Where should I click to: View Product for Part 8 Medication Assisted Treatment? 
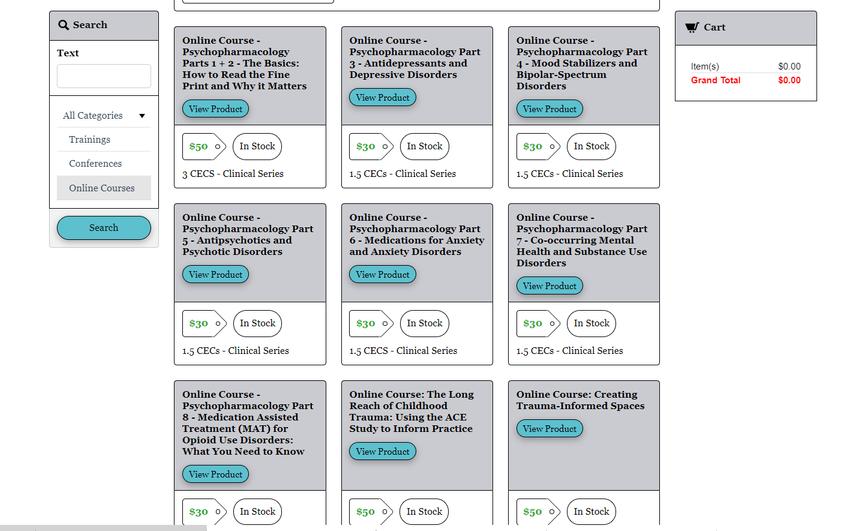coord(215,474)
